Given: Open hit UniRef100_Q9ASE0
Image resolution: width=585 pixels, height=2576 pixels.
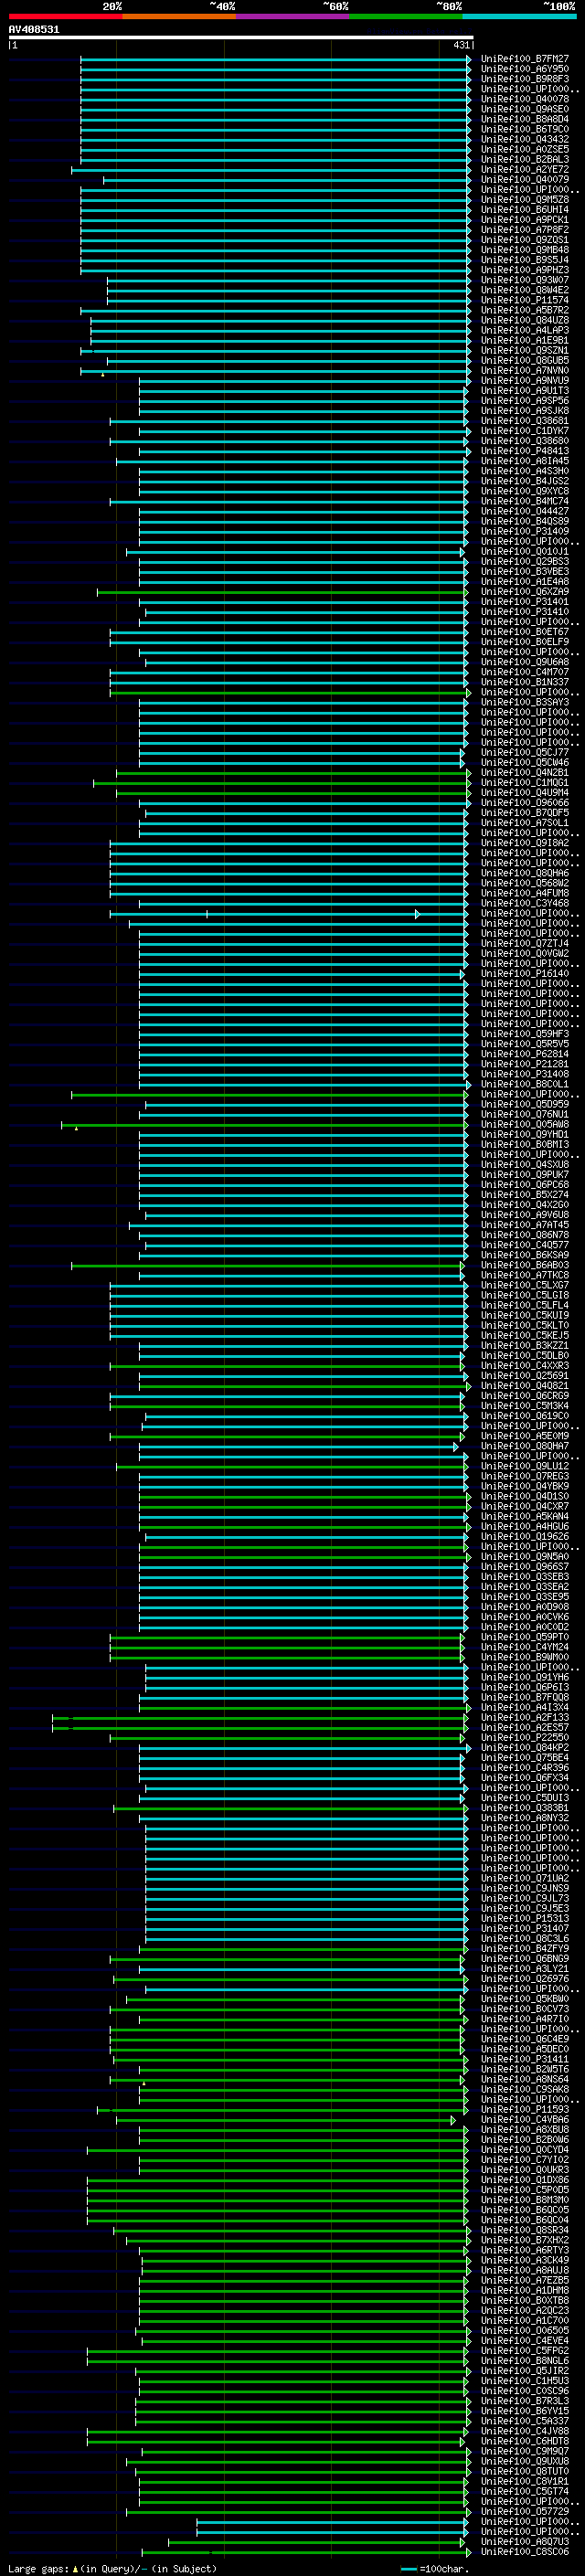Looking at the screenshot, I should [x=525, y=109].
